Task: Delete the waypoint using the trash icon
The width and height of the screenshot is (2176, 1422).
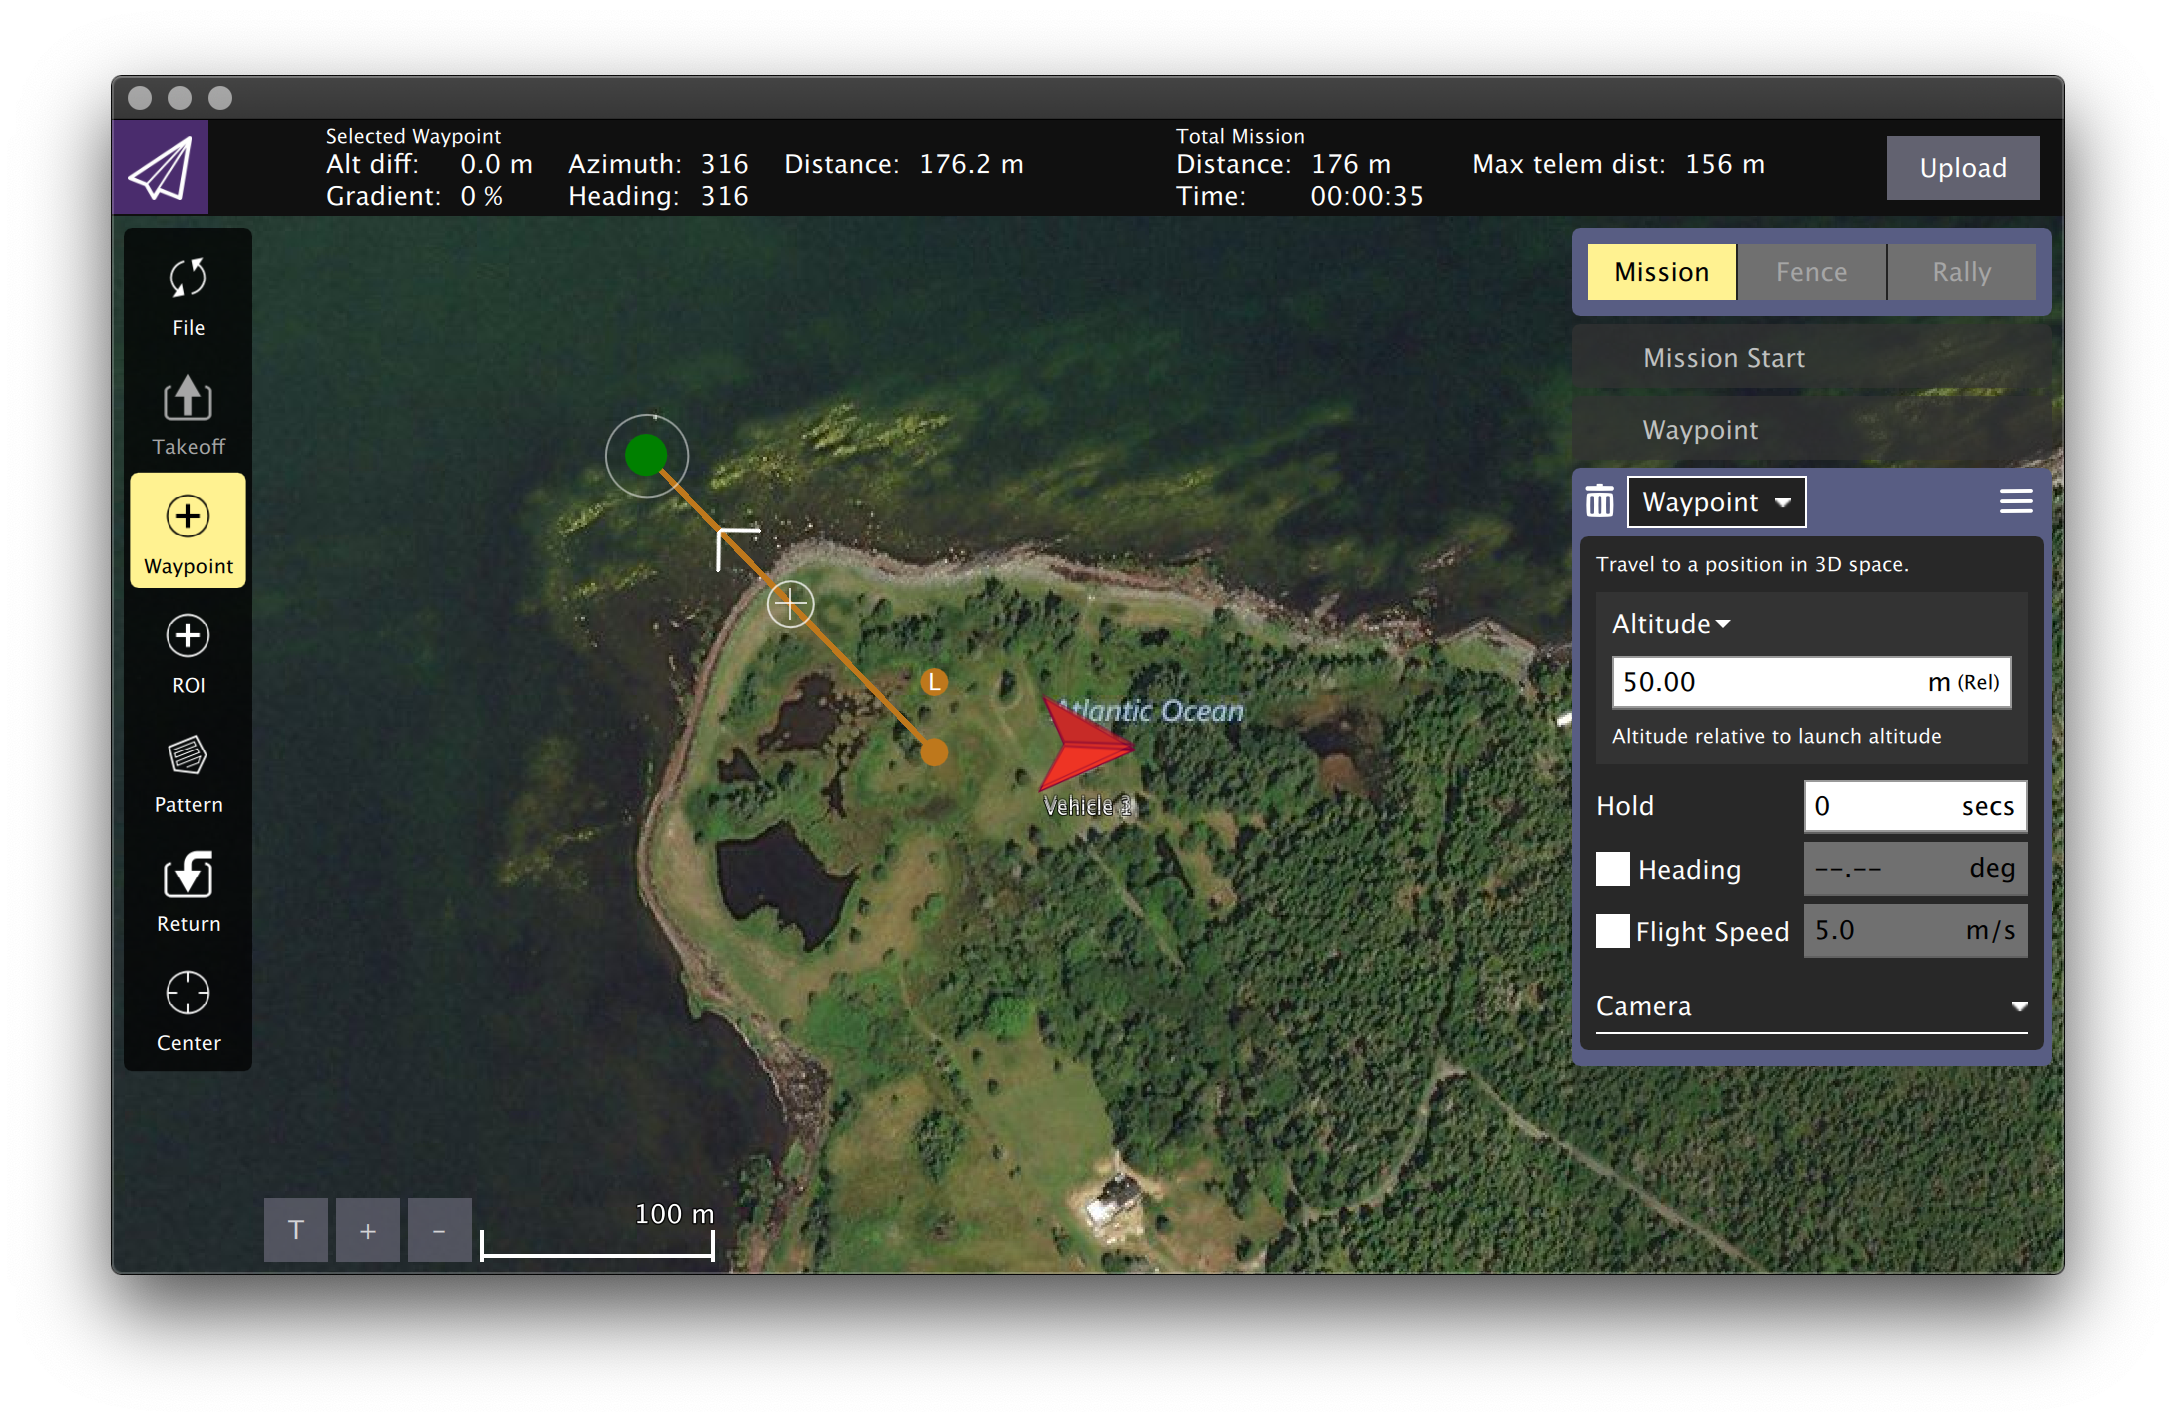Action: tap(1599, 501)
